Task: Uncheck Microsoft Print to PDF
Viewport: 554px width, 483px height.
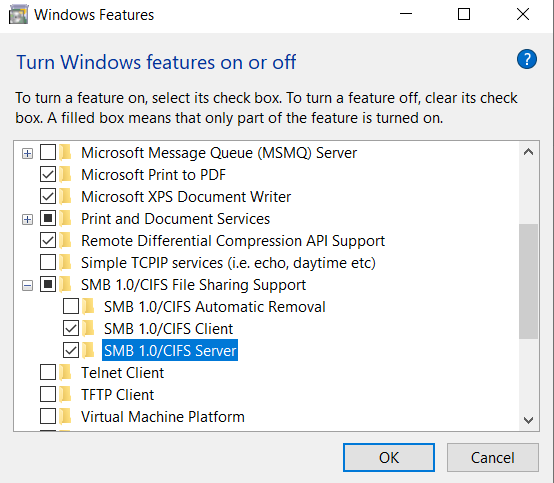Action: 48,175
